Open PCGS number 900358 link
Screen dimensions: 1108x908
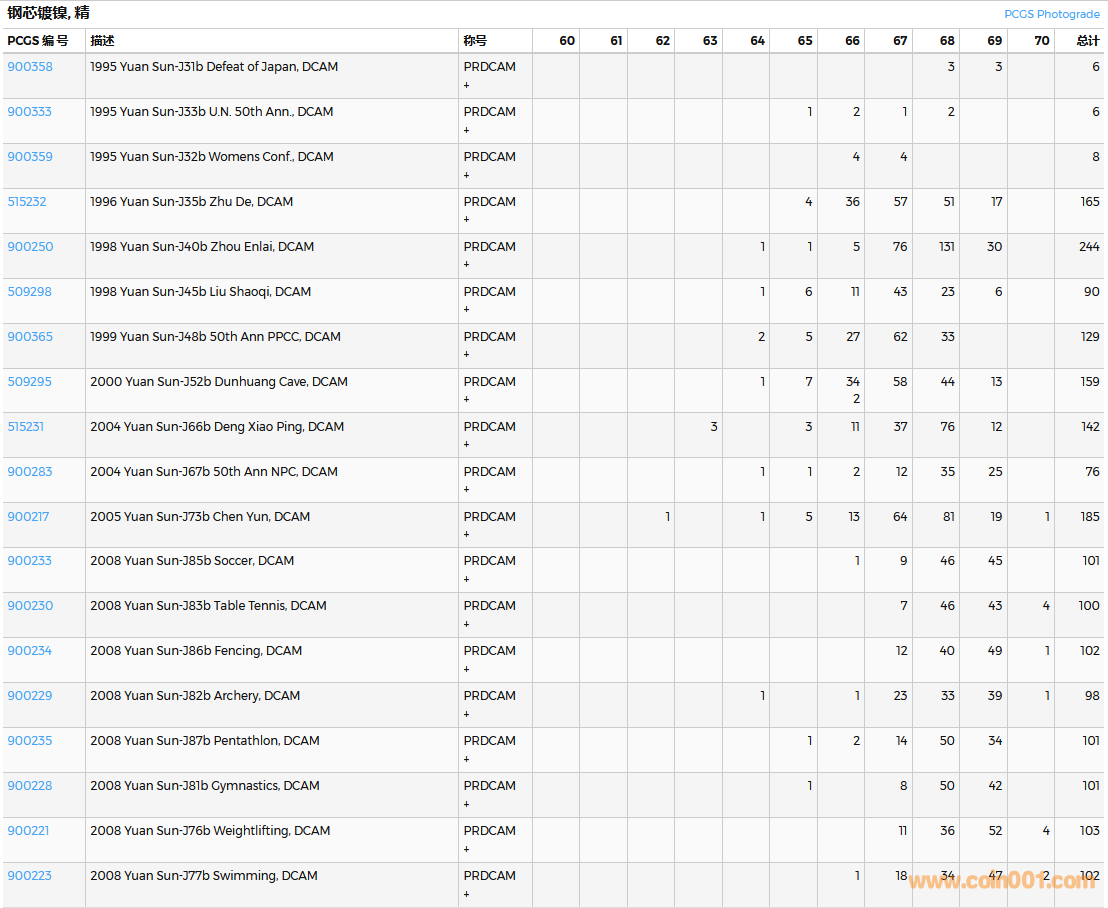click(x=30, y=67)
